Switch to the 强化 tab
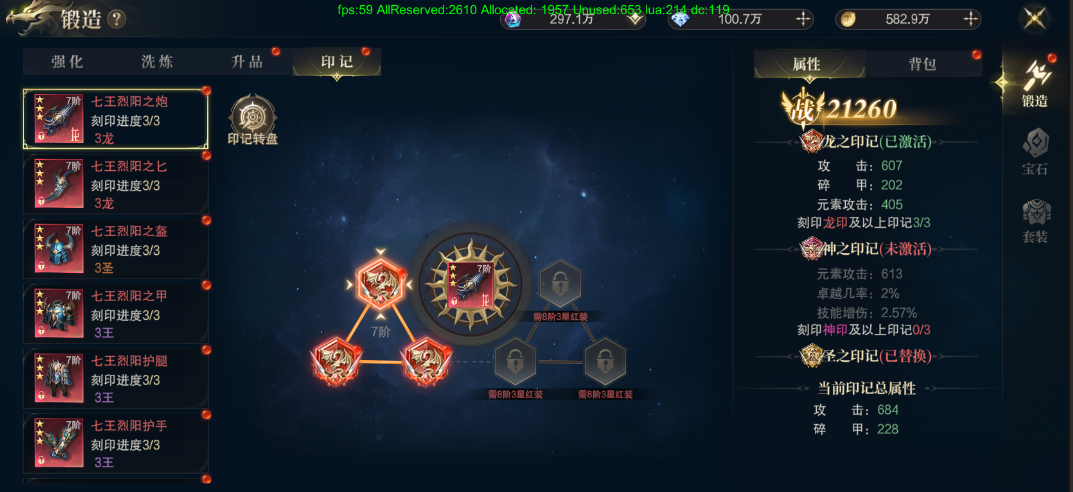The image size is (1073, 492). pos(68,62)
